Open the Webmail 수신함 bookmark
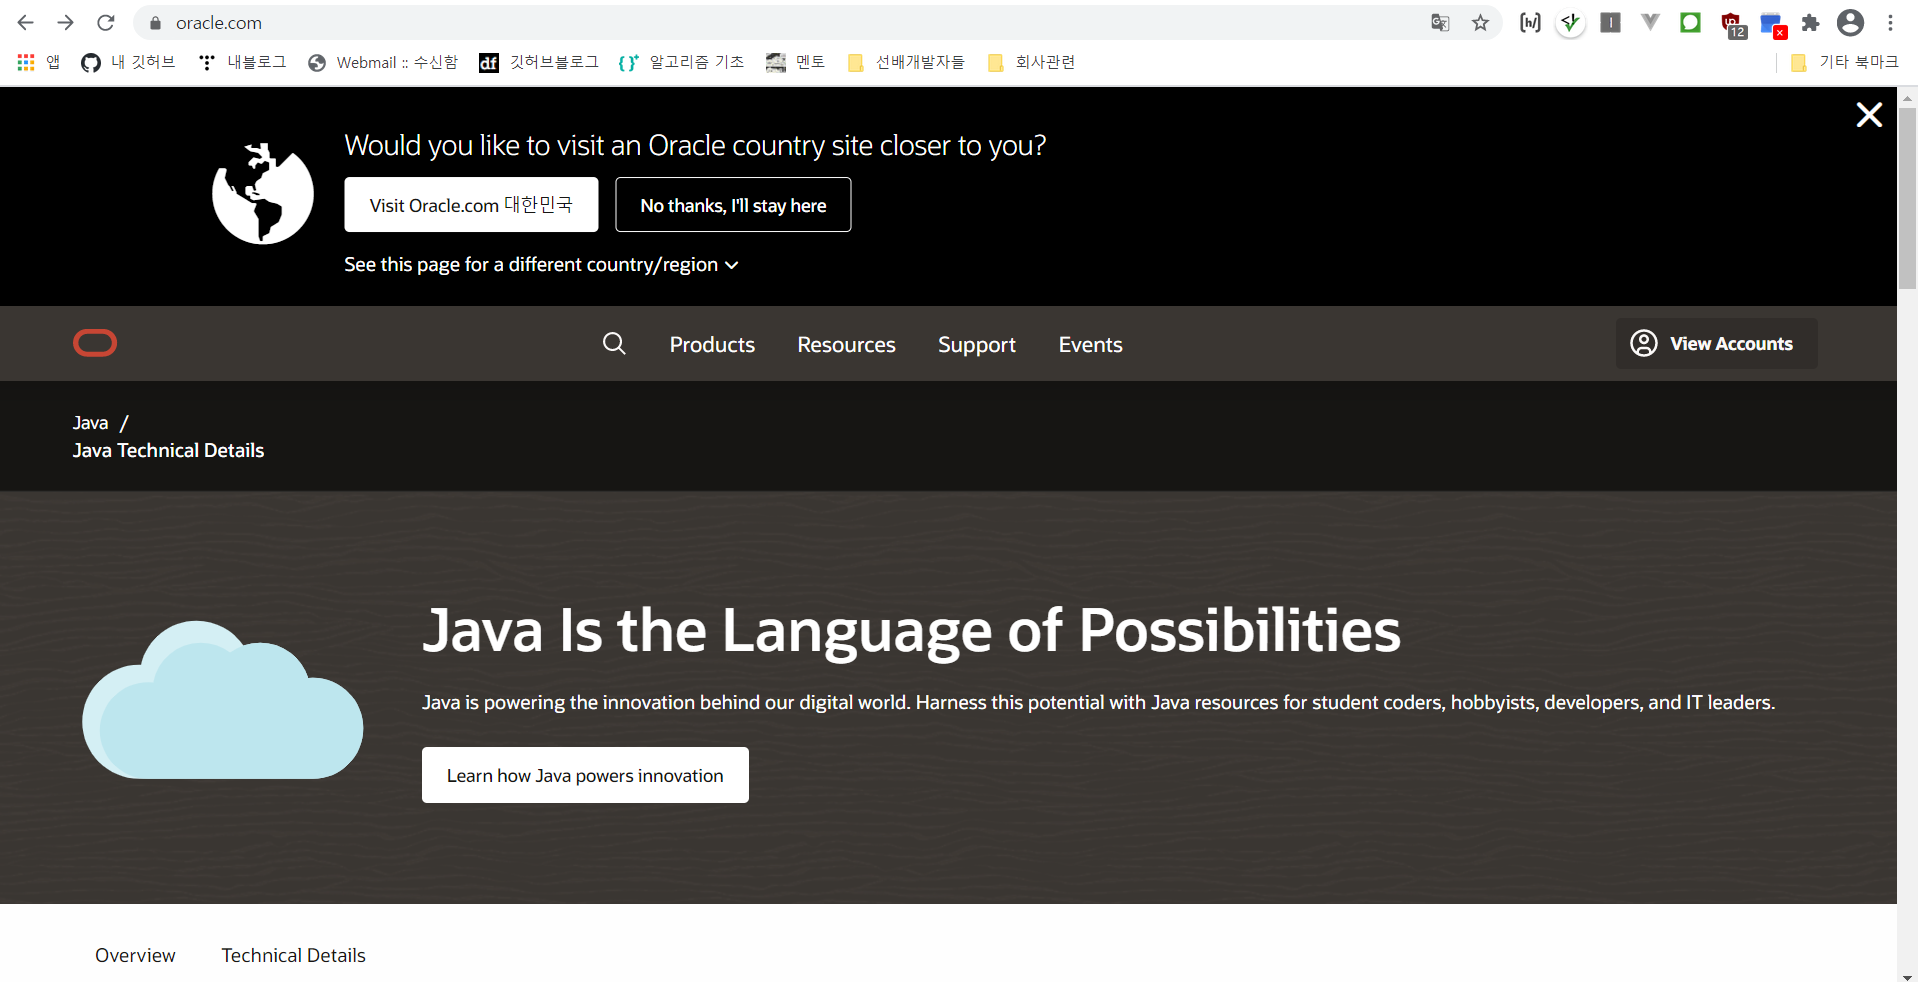 tap(383, 62)
